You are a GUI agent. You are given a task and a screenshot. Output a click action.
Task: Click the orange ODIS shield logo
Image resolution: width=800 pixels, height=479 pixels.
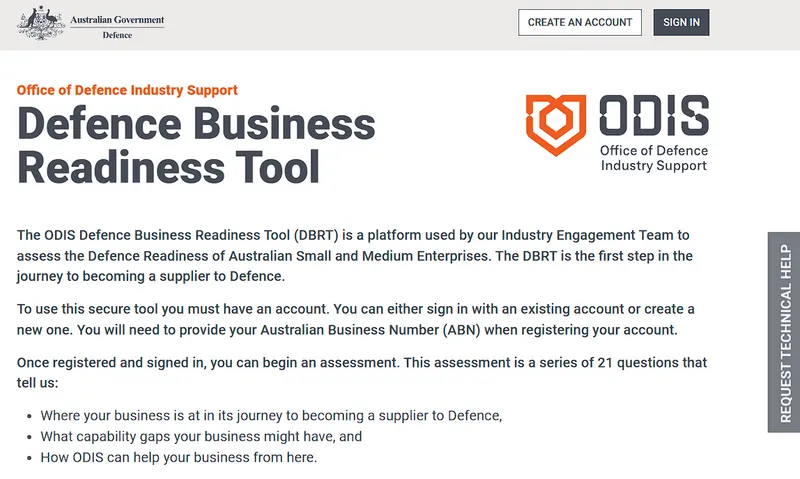556,125
